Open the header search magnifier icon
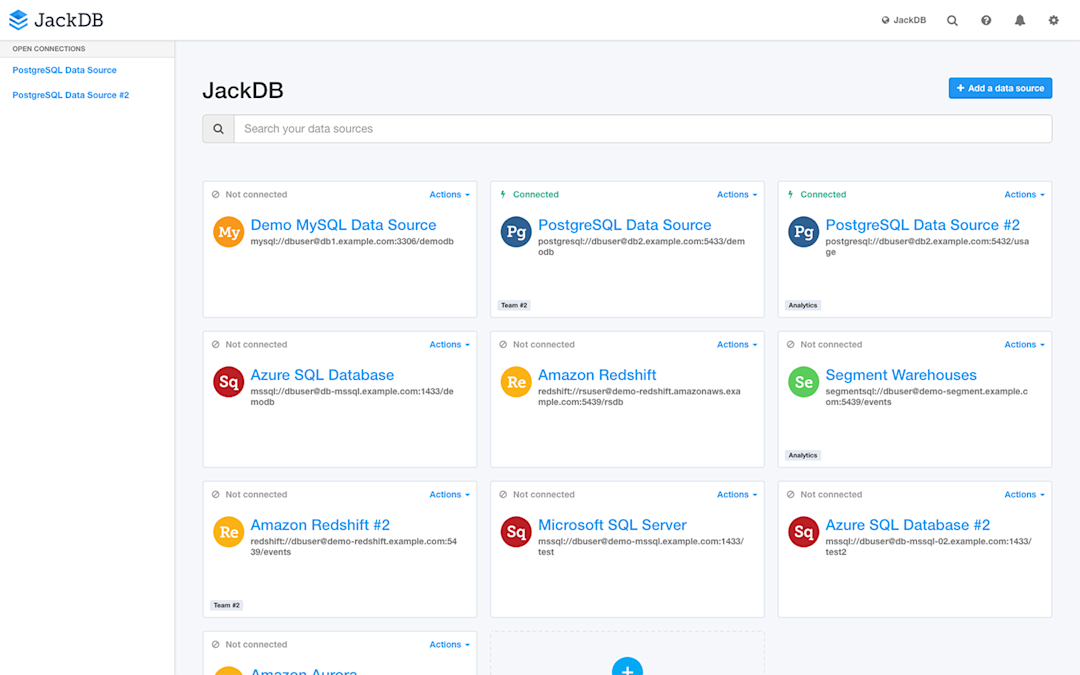Image resolution: width=1080 pixels, height=675 pixels. (x=952, y=21)
